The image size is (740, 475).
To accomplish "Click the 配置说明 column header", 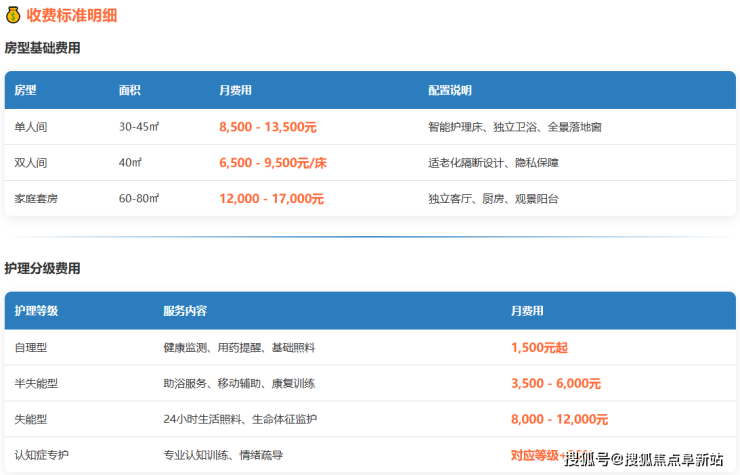I will 449,90.
